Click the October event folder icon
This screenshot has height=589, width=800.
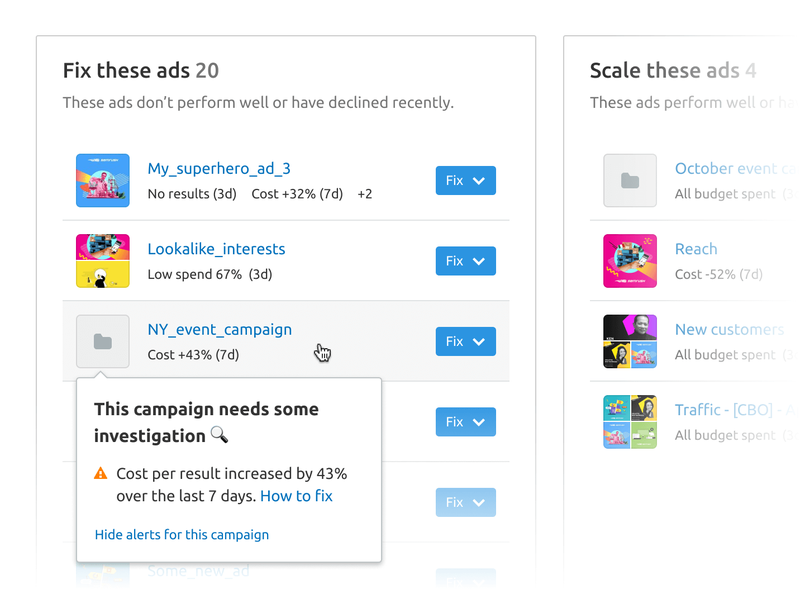[630, 181]
